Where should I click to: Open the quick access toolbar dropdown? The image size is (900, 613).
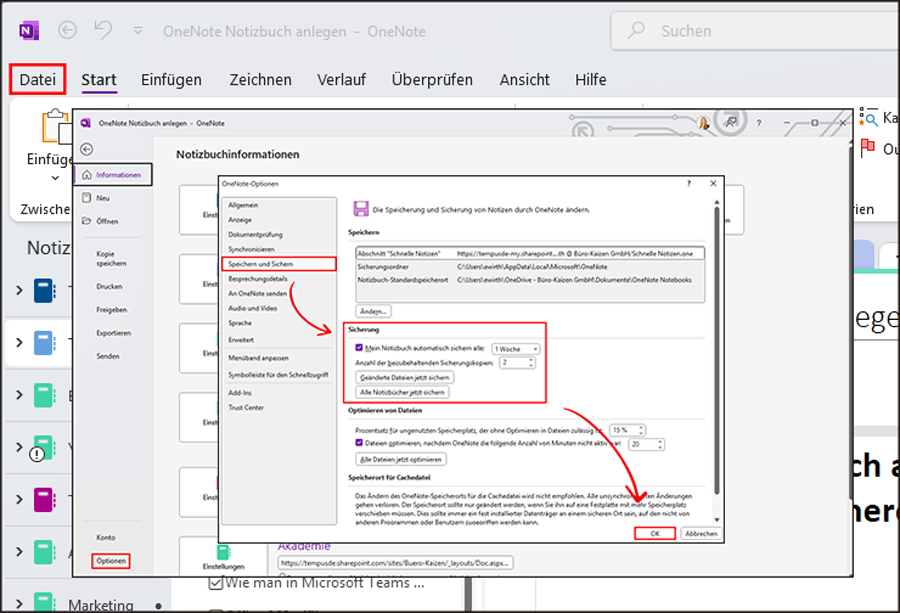pos(138,30)
